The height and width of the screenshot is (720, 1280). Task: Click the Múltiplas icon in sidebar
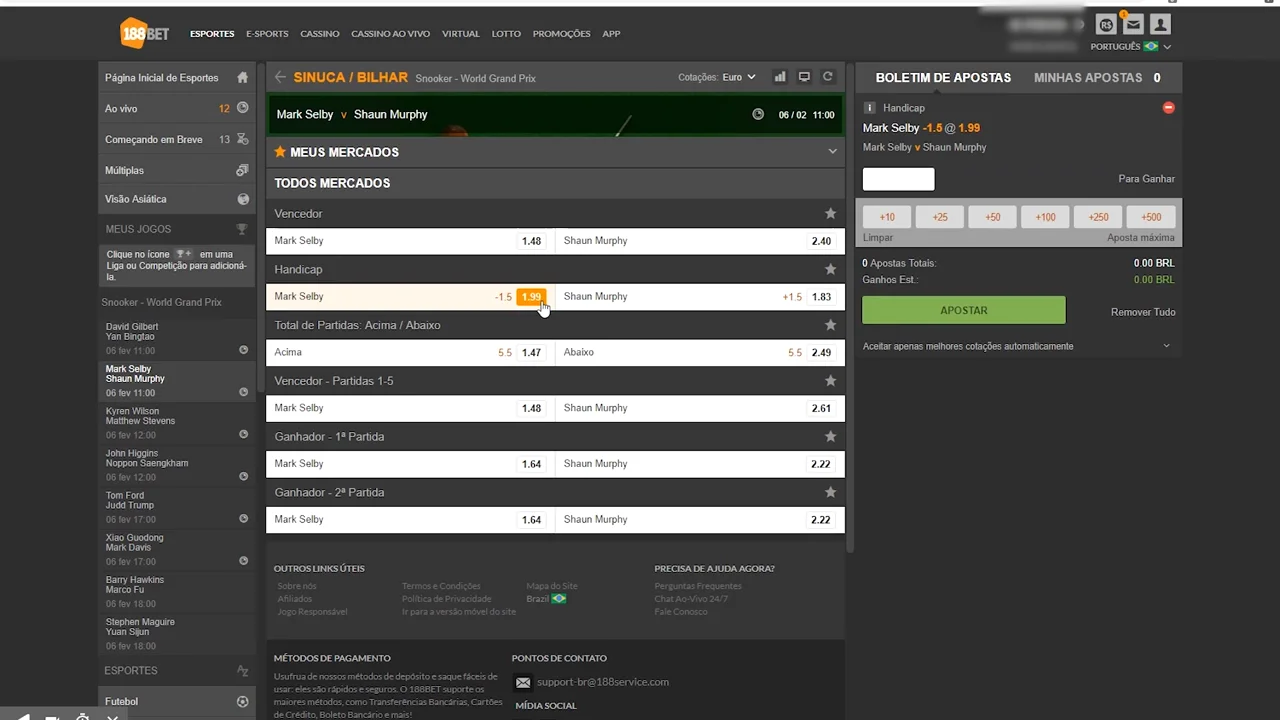pyautogui.click(x=243, y=170)
